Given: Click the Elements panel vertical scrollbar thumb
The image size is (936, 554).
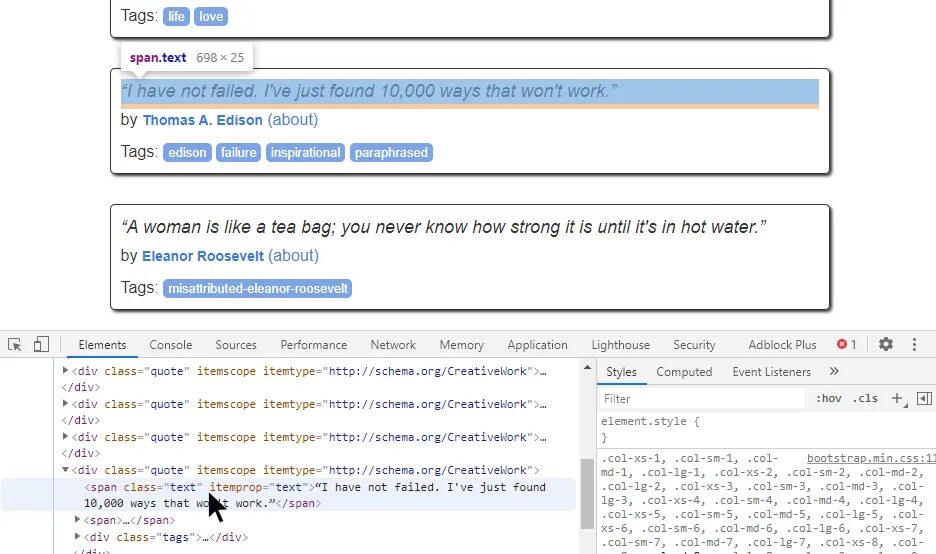Looking at the screenshot, I should pyautogui.click(x=587, y=494).
